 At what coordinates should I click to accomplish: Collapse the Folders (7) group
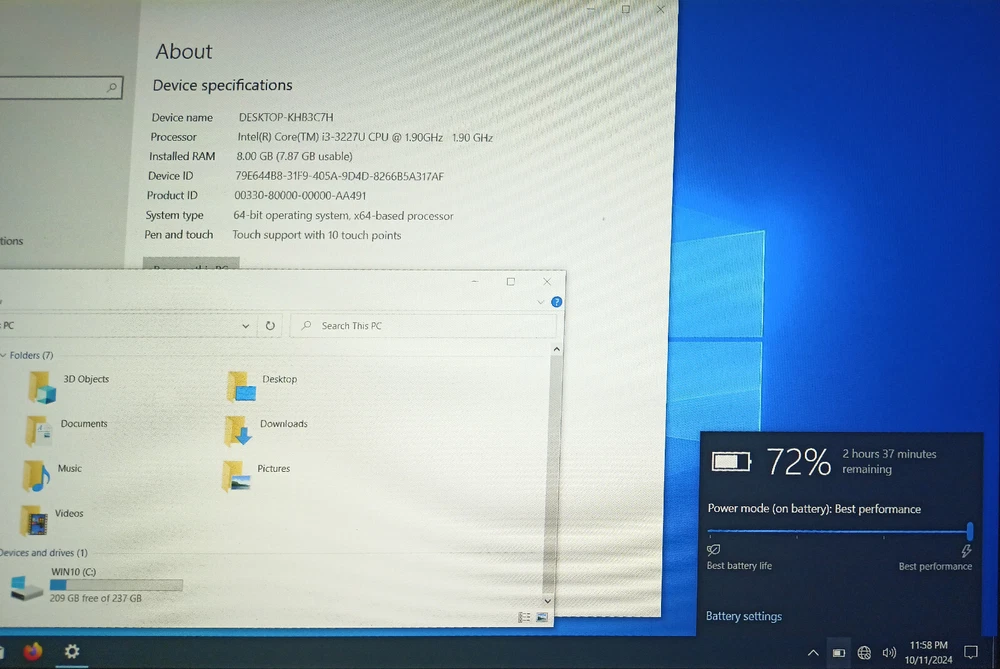[x=4, y=356]
